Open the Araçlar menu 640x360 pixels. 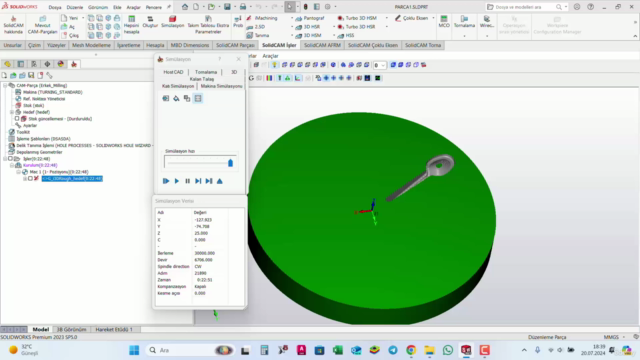point(133,7)
